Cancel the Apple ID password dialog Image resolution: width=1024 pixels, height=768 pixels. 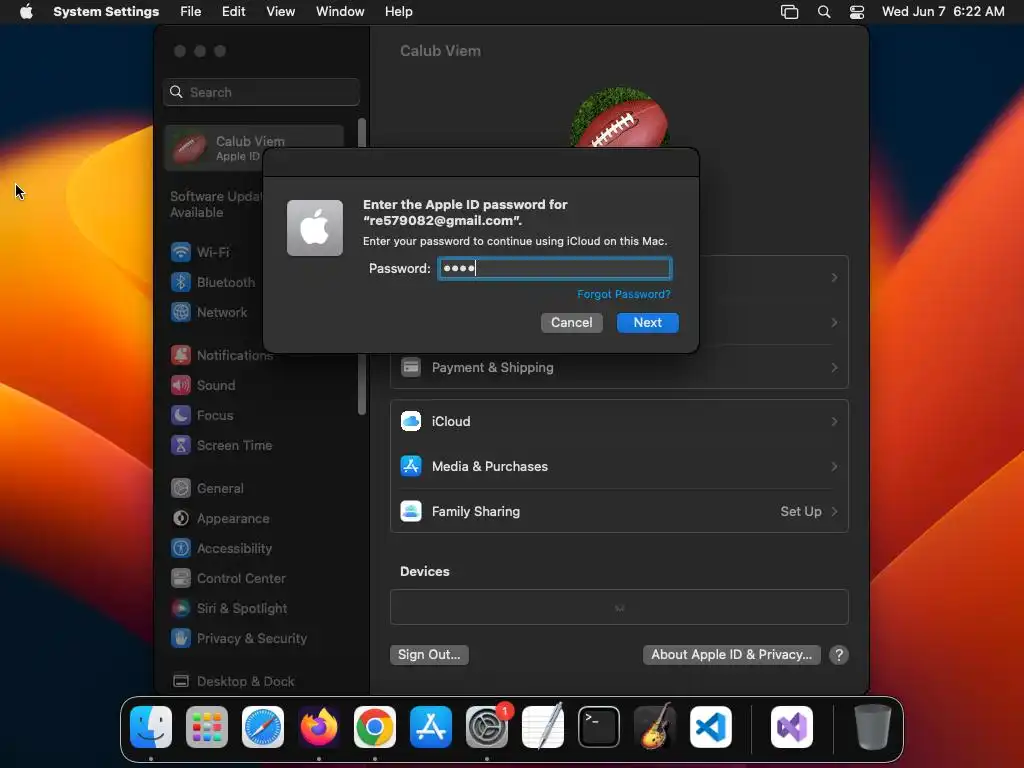571,323
